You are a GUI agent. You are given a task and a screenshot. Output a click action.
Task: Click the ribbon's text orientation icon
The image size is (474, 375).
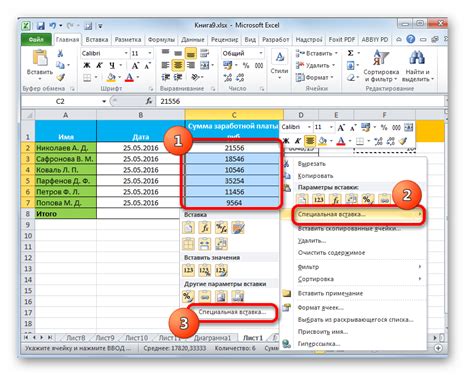195,78
